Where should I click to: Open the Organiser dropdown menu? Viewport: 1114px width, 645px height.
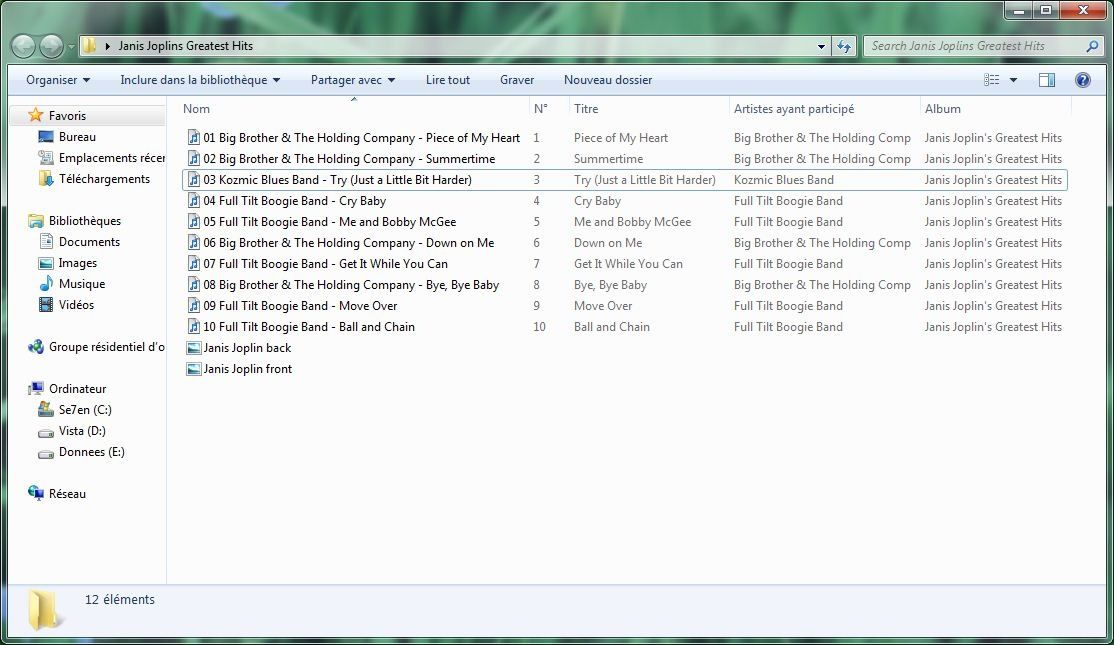(58, 80)
